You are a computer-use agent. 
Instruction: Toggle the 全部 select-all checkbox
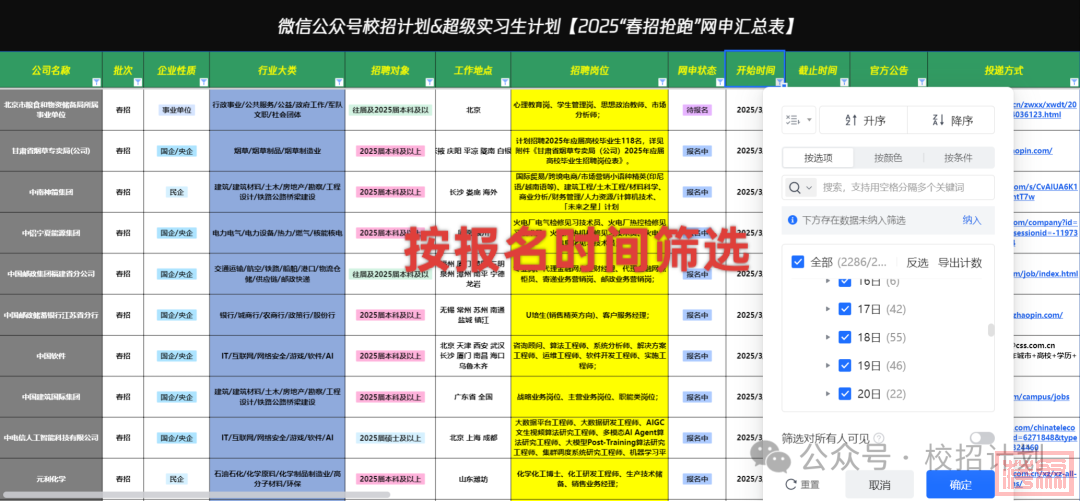coord(798,263)
